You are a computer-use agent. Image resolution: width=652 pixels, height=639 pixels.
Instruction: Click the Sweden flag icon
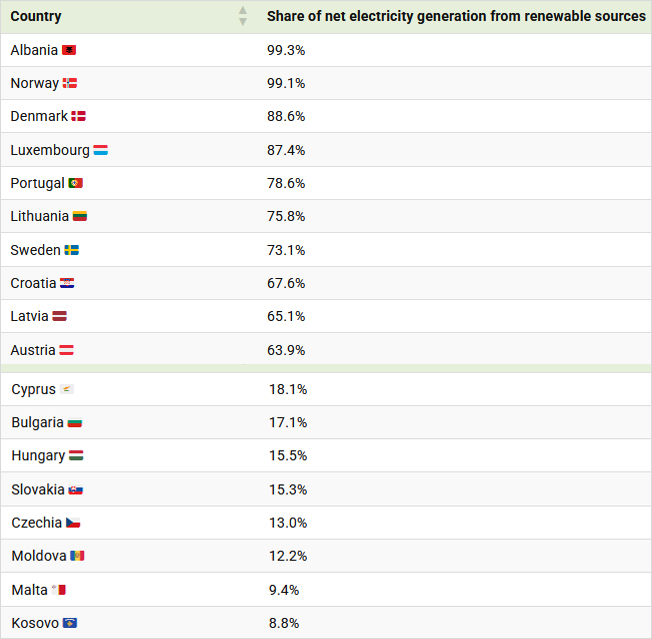72,250
